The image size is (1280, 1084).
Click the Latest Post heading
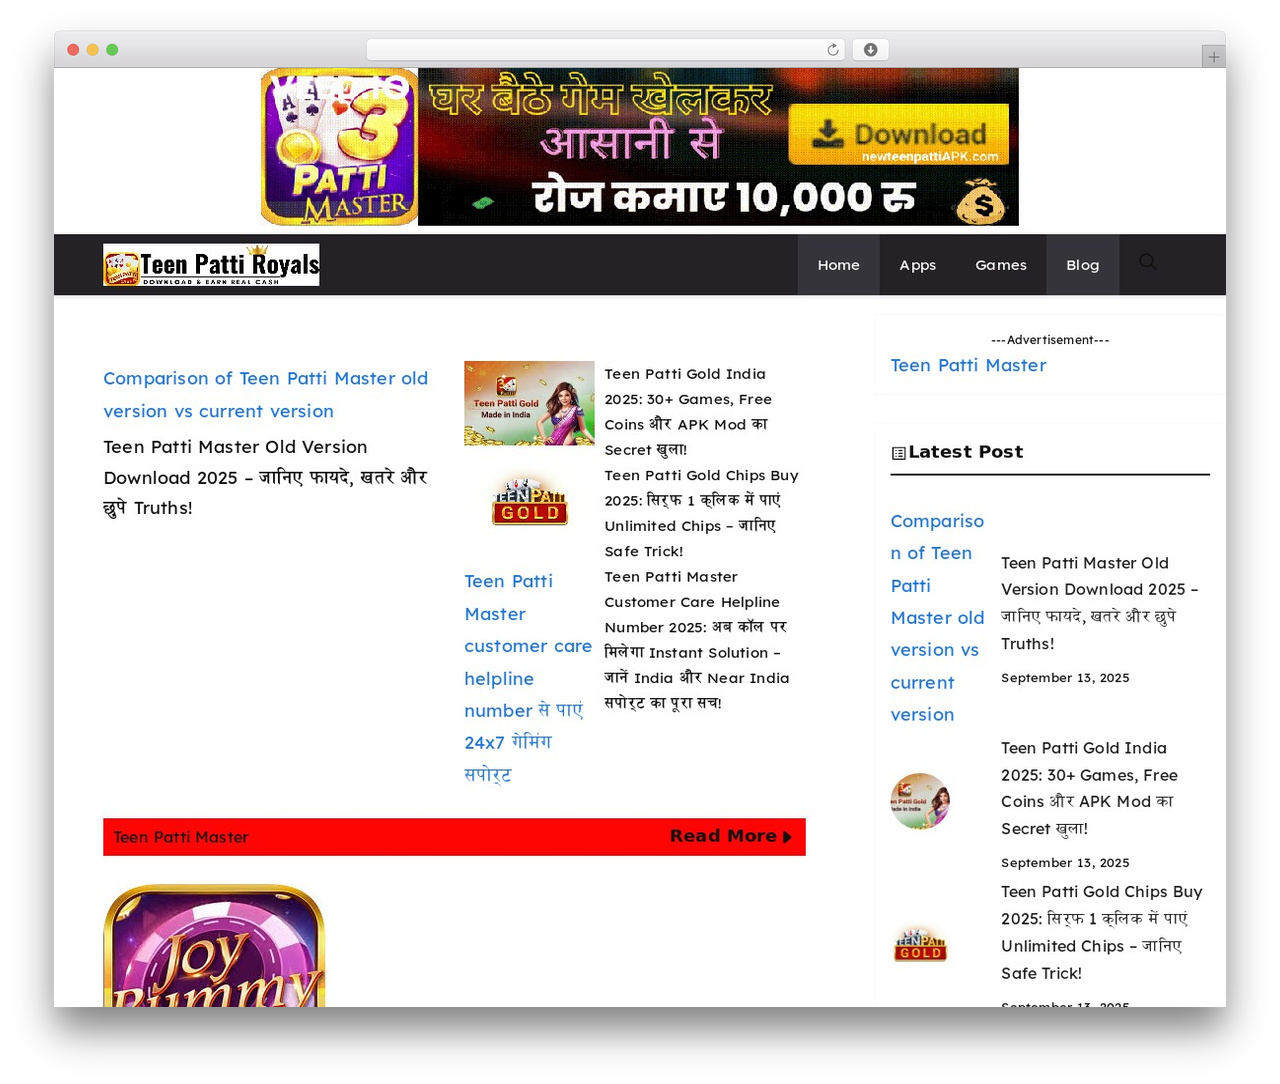(x=965, y=452)
